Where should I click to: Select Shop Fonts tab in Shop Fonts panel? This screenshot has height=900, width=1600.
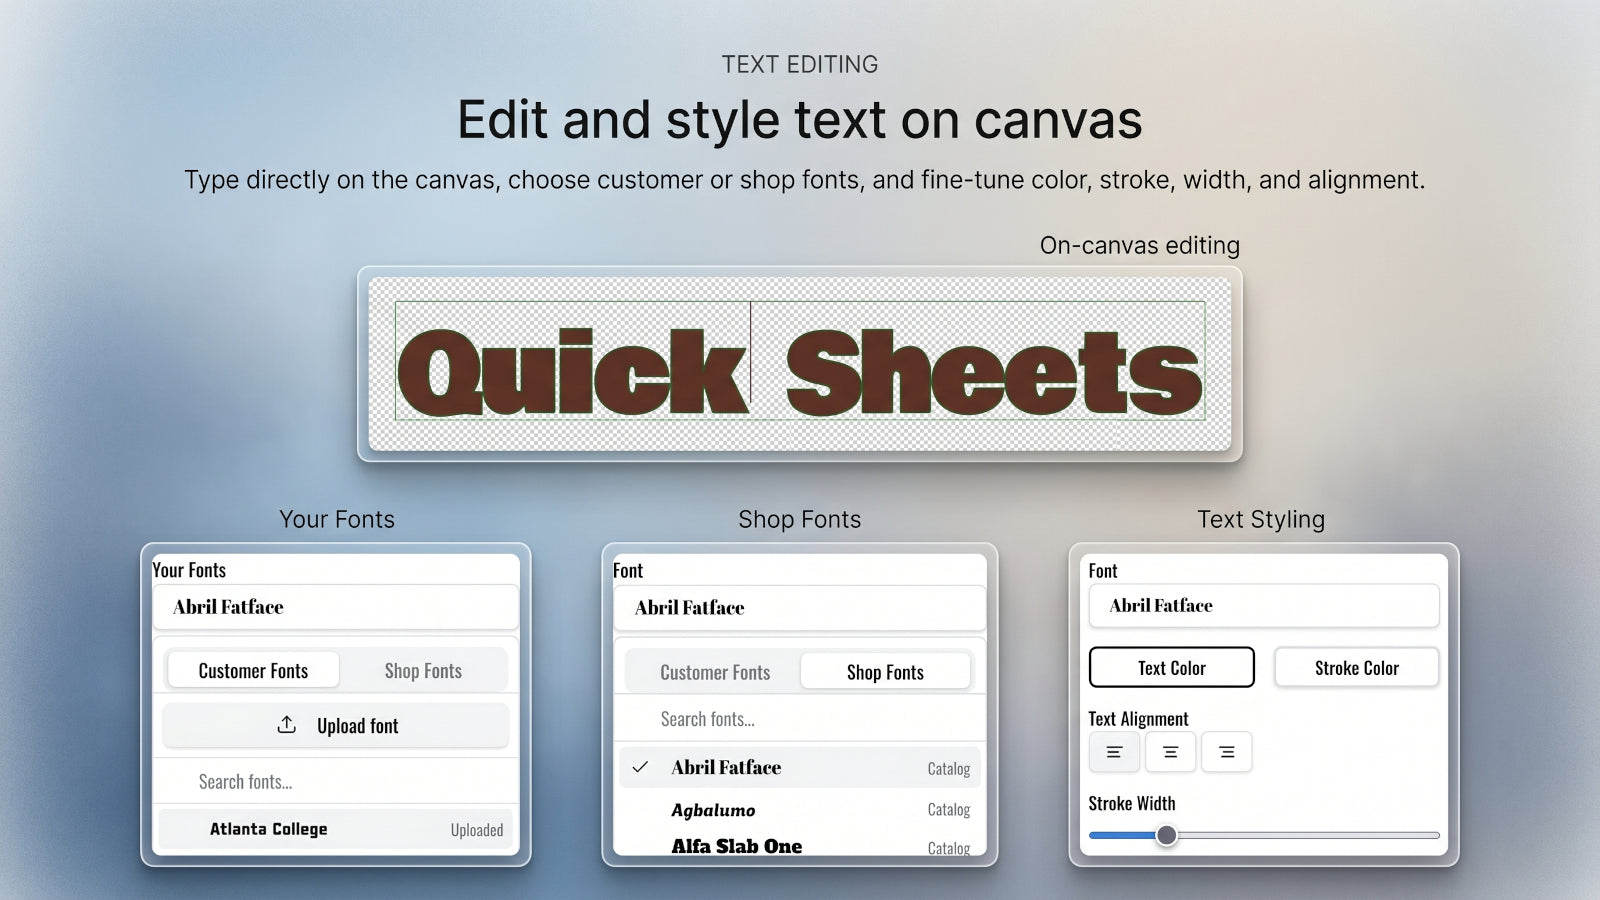point(885,672)
